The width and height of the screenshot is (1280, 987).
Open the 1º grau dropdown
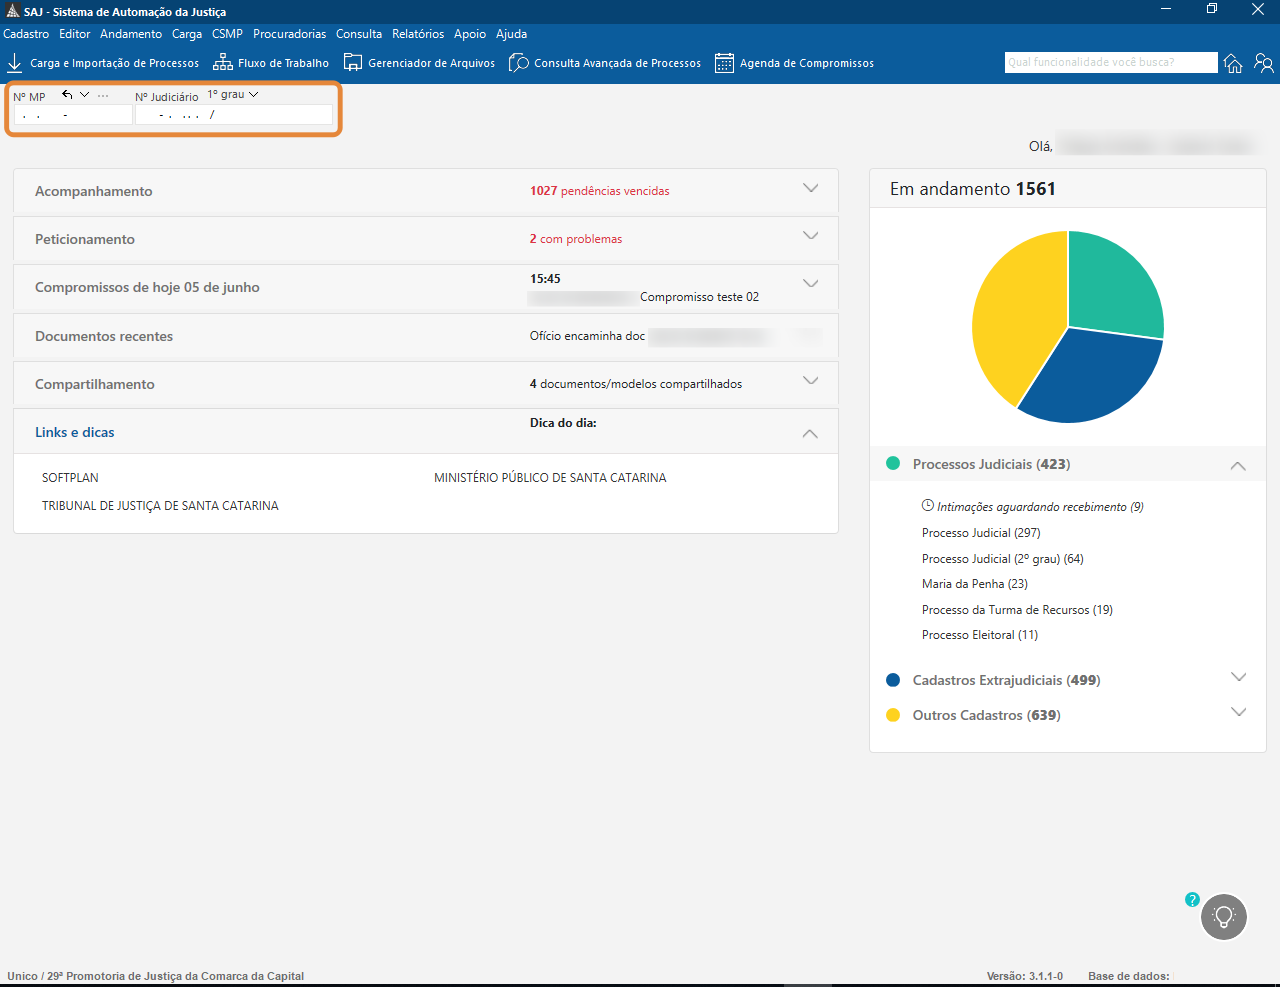pos(233,95)
